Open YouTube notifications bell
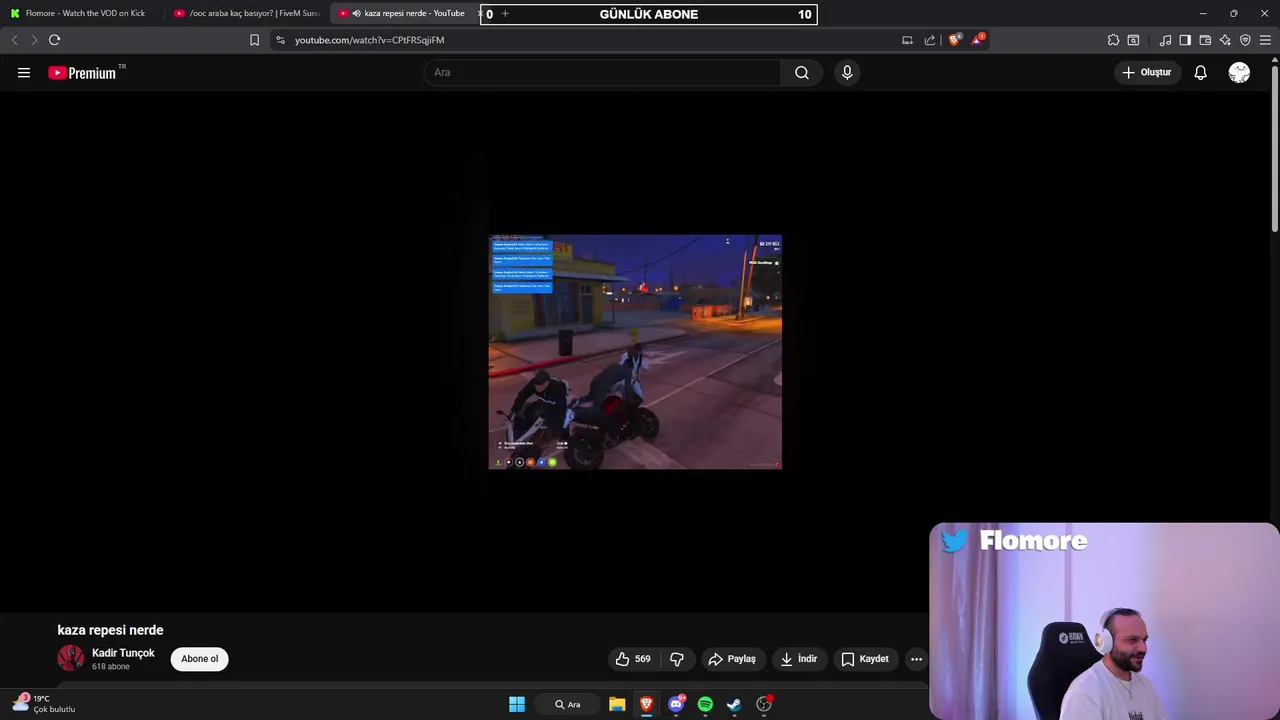Viewport: 1280px width, 720px height. 1200,72
